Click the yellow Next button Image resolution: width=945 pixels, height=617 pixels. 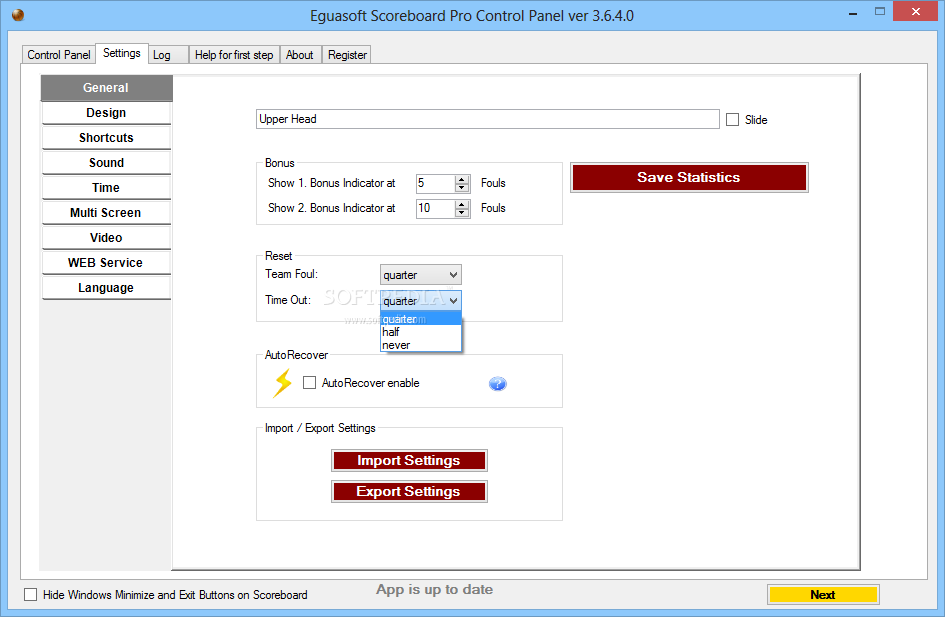[823, 595]
